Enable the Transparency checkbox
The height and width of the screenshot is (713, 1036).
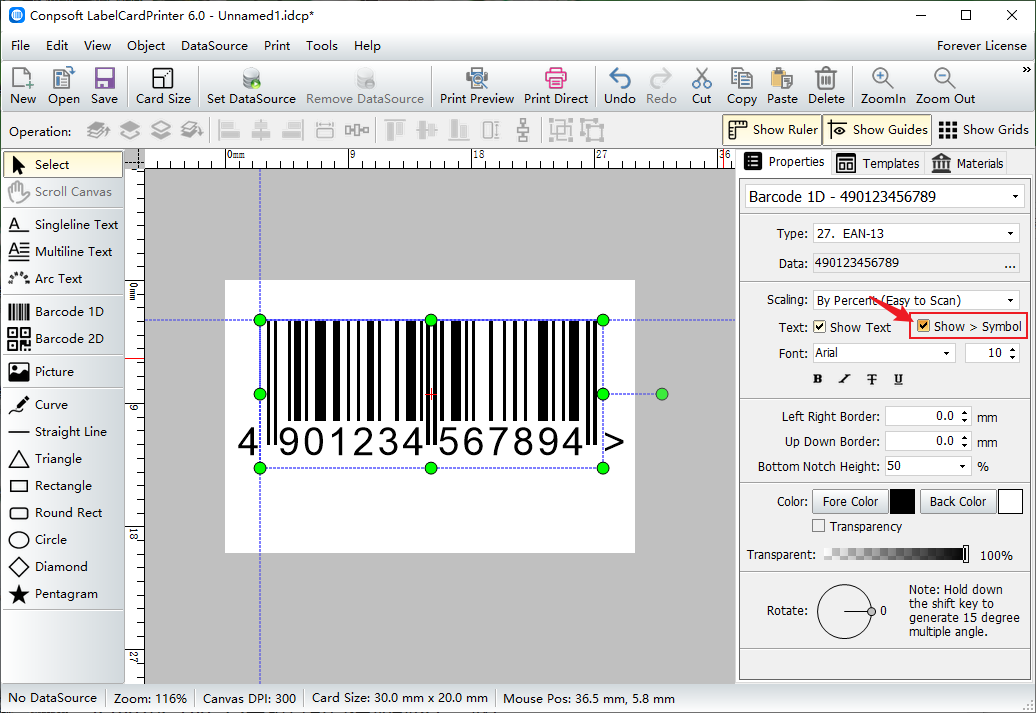(x=819, y=526)
